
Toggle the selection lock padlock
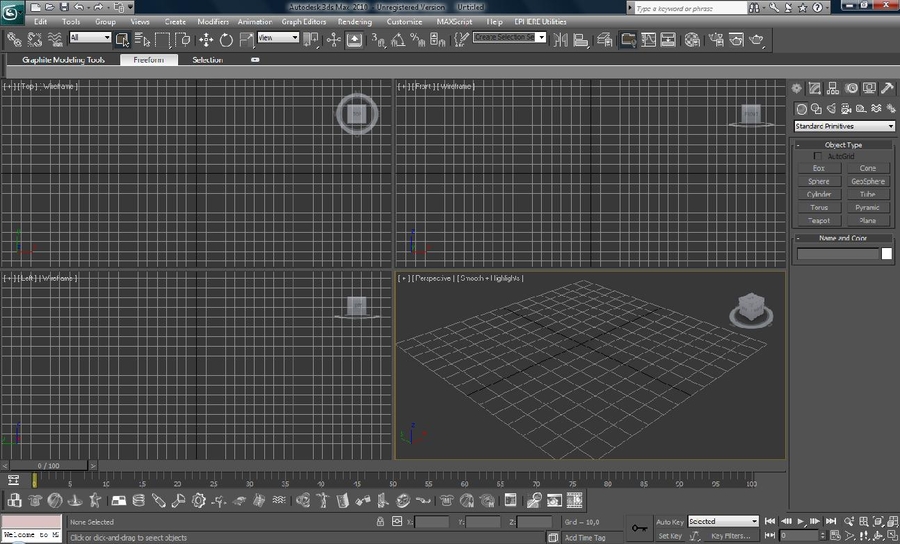click(380, 521)
